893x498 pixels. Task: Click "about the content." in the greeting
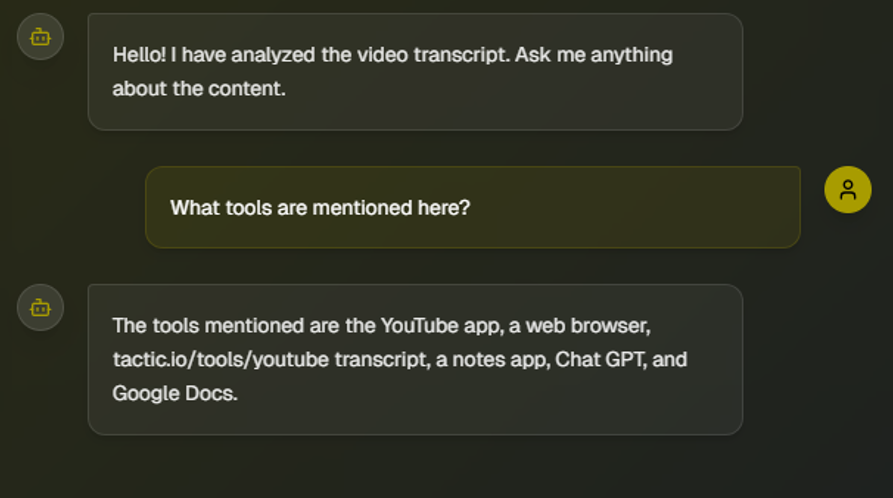pos(199,89)
